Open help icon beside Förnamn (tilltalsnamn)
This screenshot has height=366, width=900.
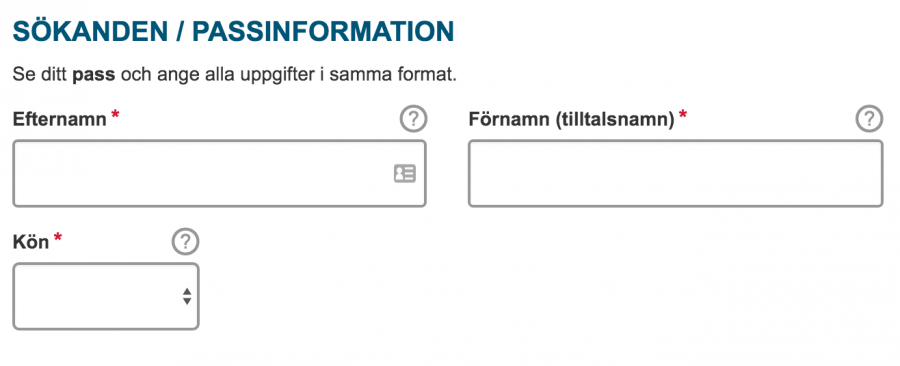pos(869,119)
